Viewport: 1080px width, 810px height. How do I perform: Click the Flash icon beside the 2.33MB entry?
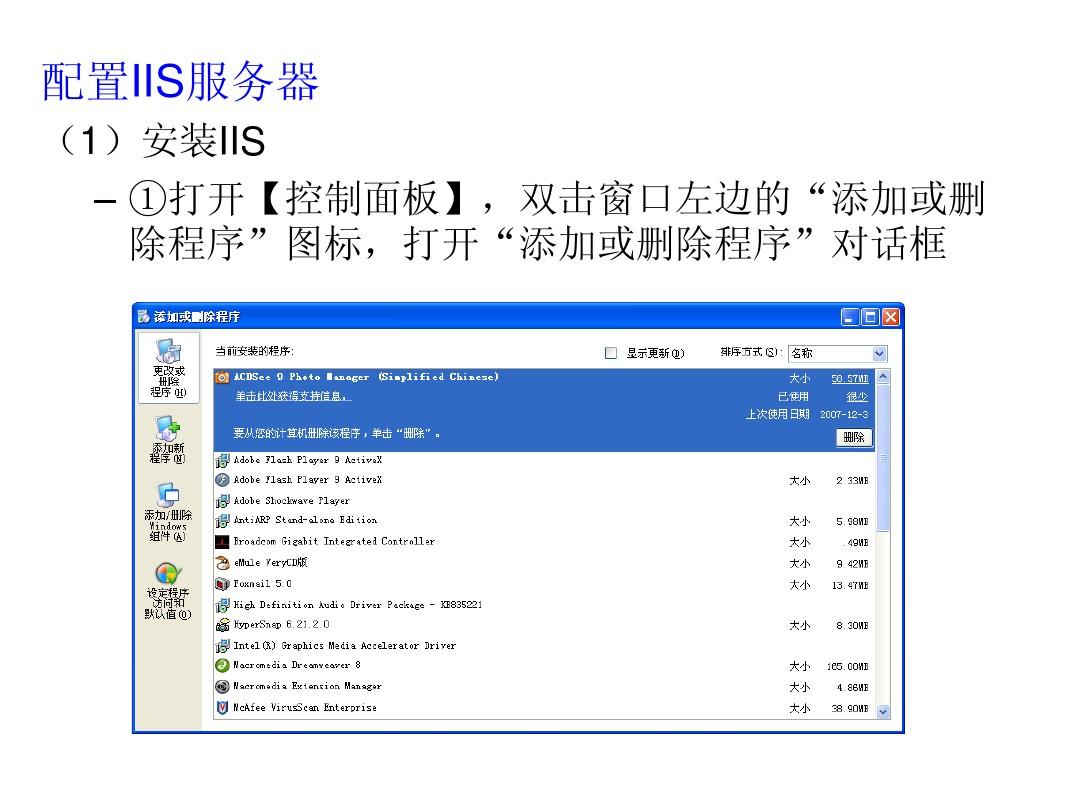click(x=222, y=480)
